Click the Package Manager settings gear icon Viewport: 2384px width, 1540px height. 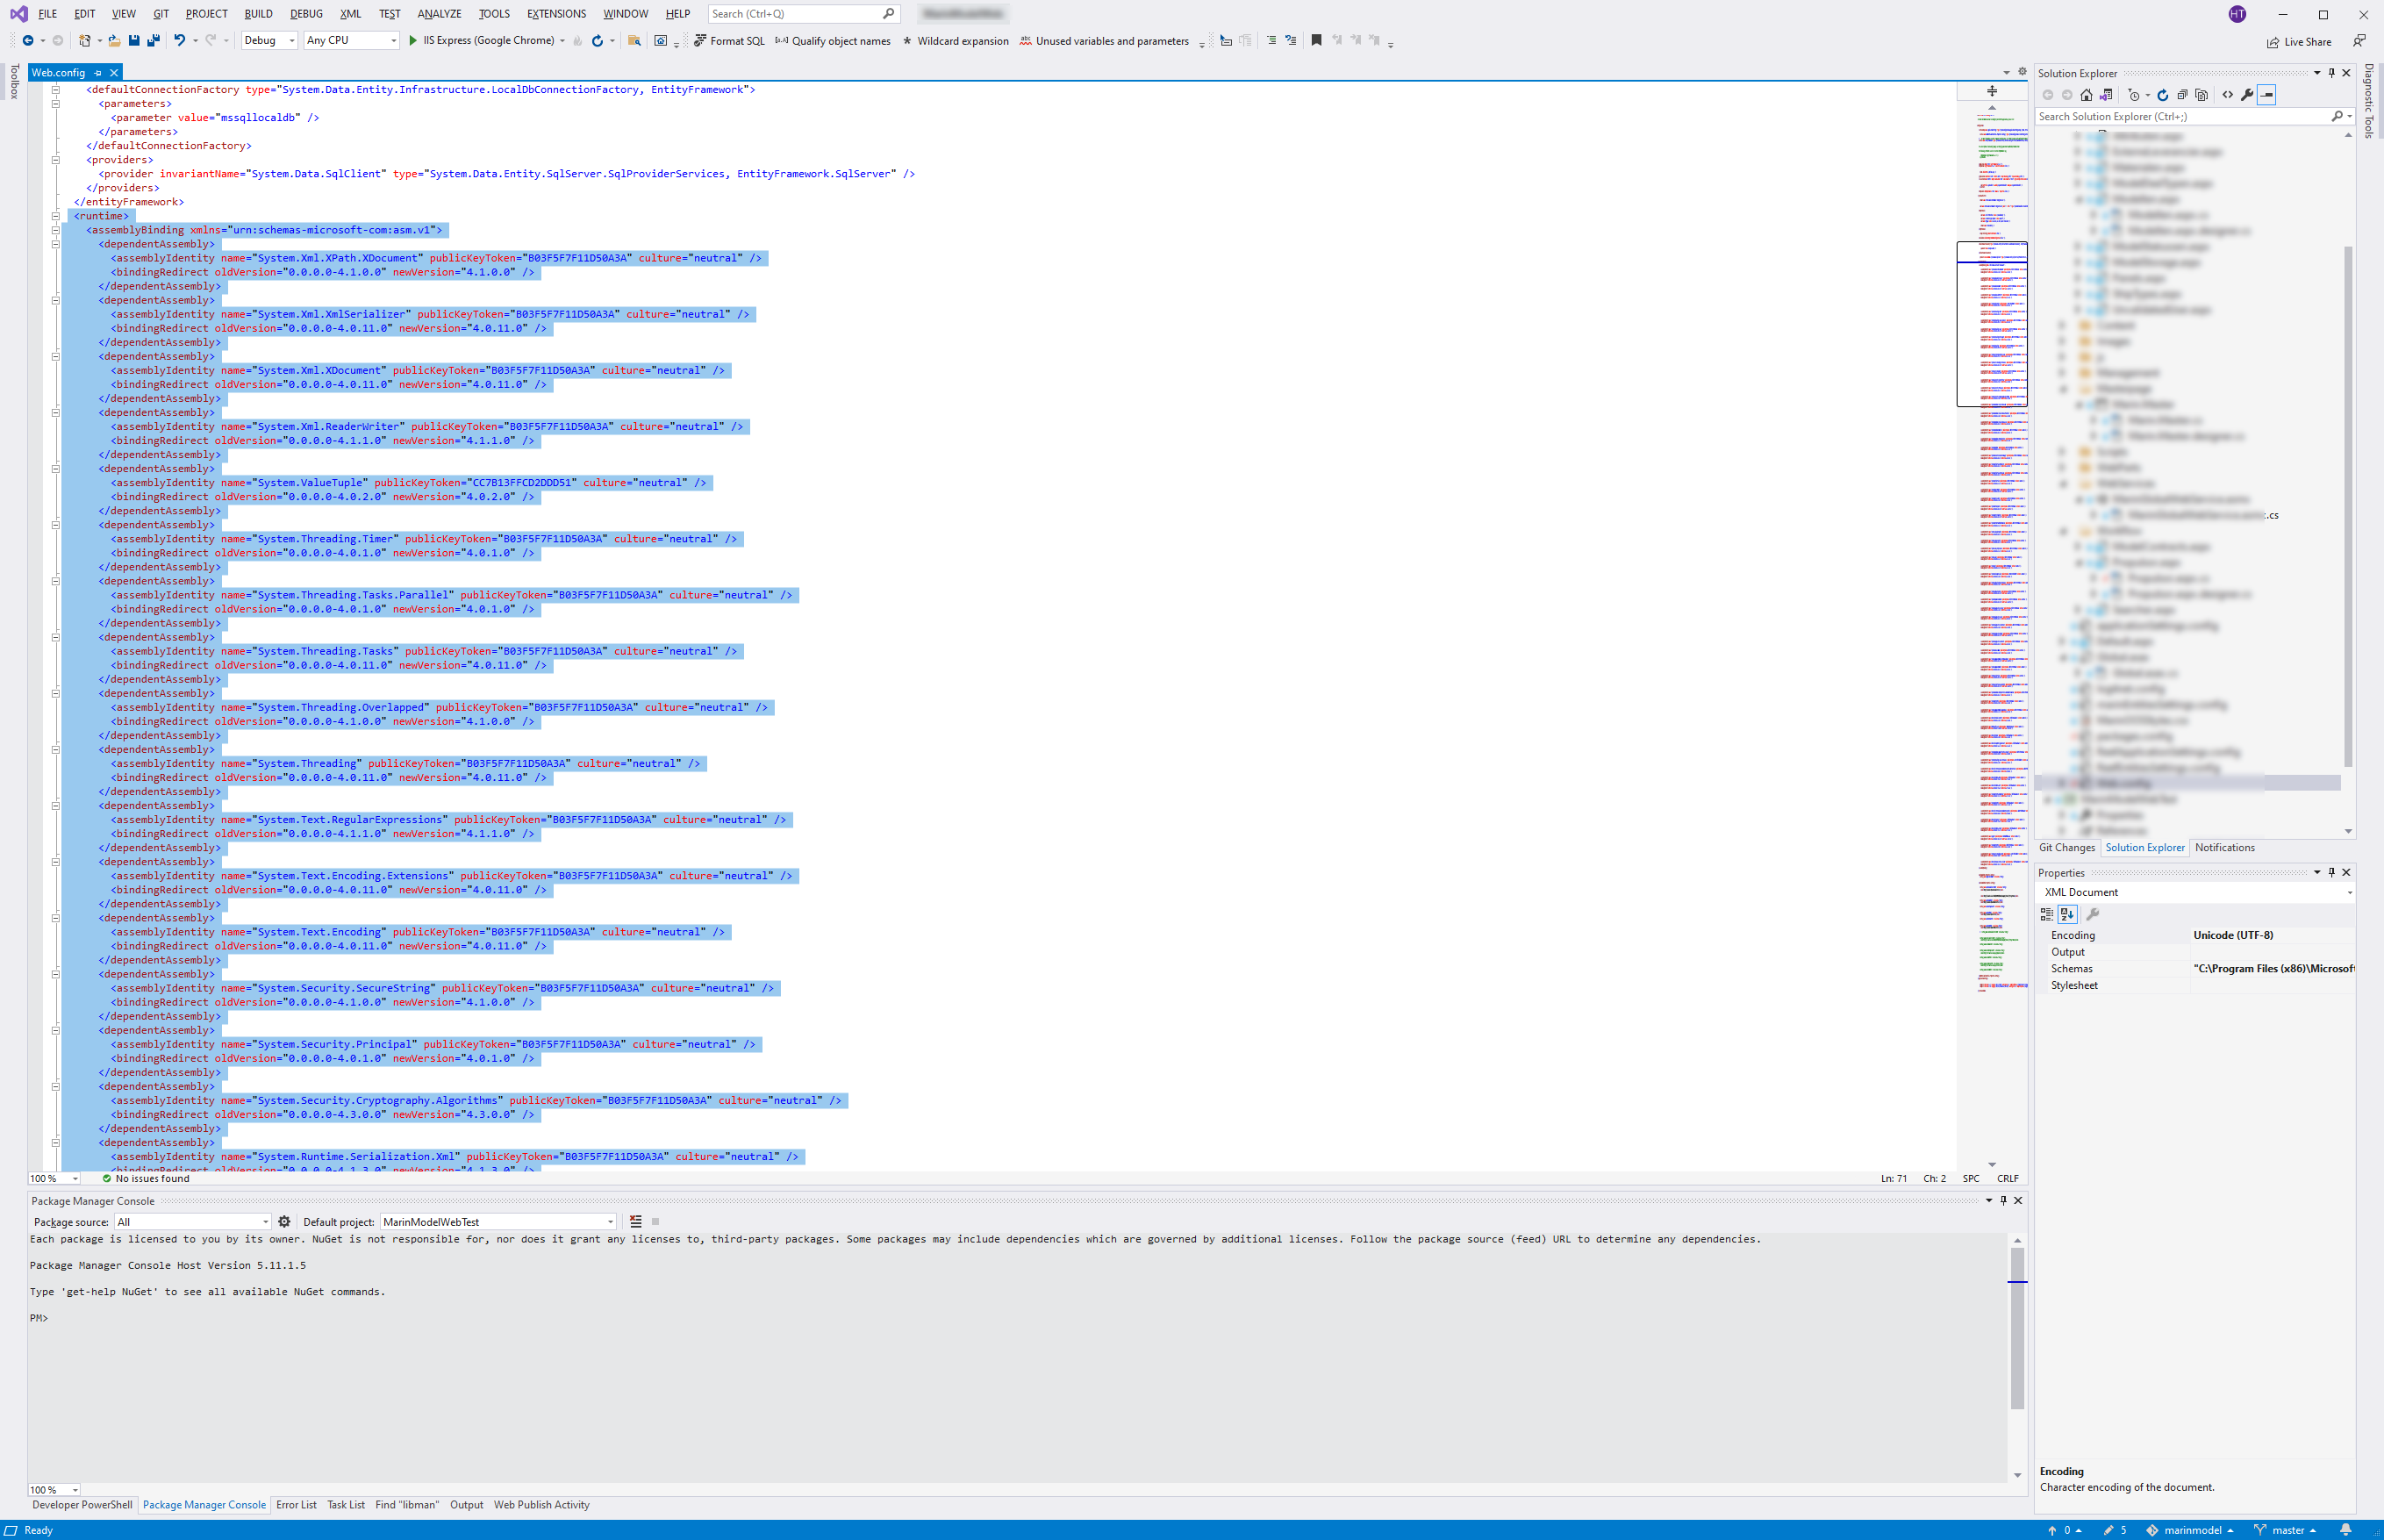(x=284, y=1222)
